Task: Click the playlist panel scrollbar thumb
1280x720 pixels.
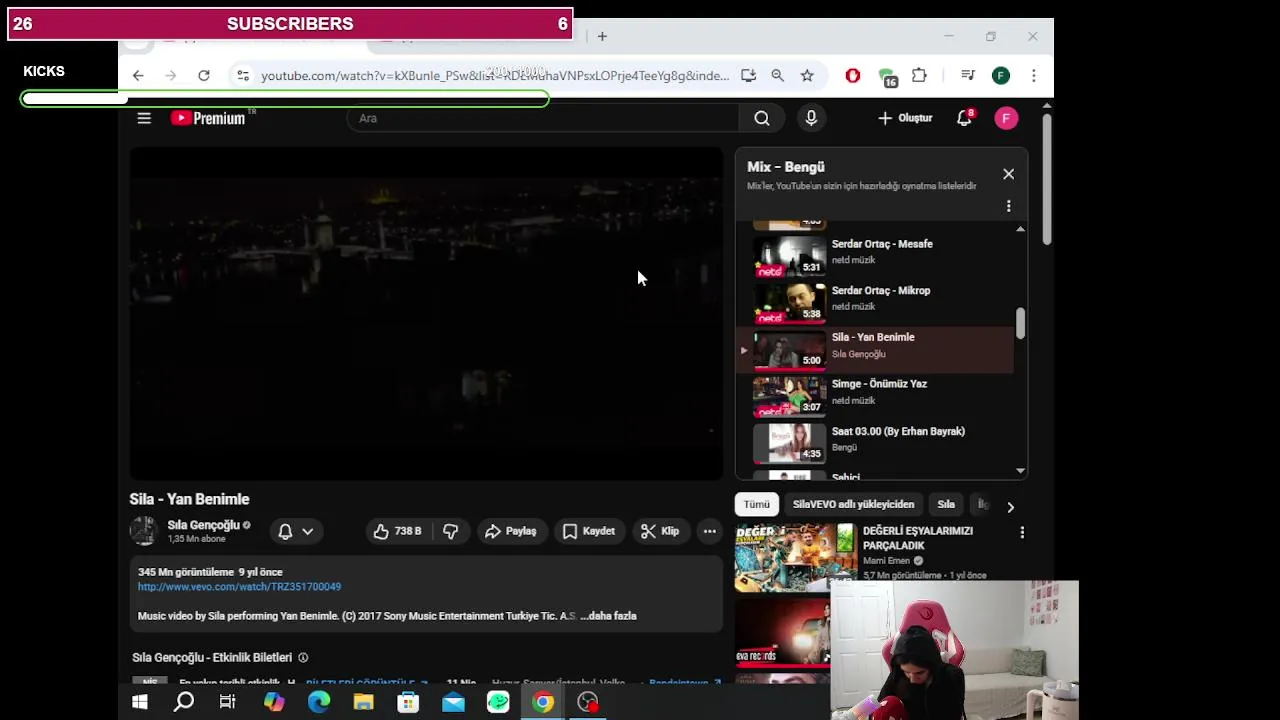Action: pyautogui.click(x=1020, y=323)
